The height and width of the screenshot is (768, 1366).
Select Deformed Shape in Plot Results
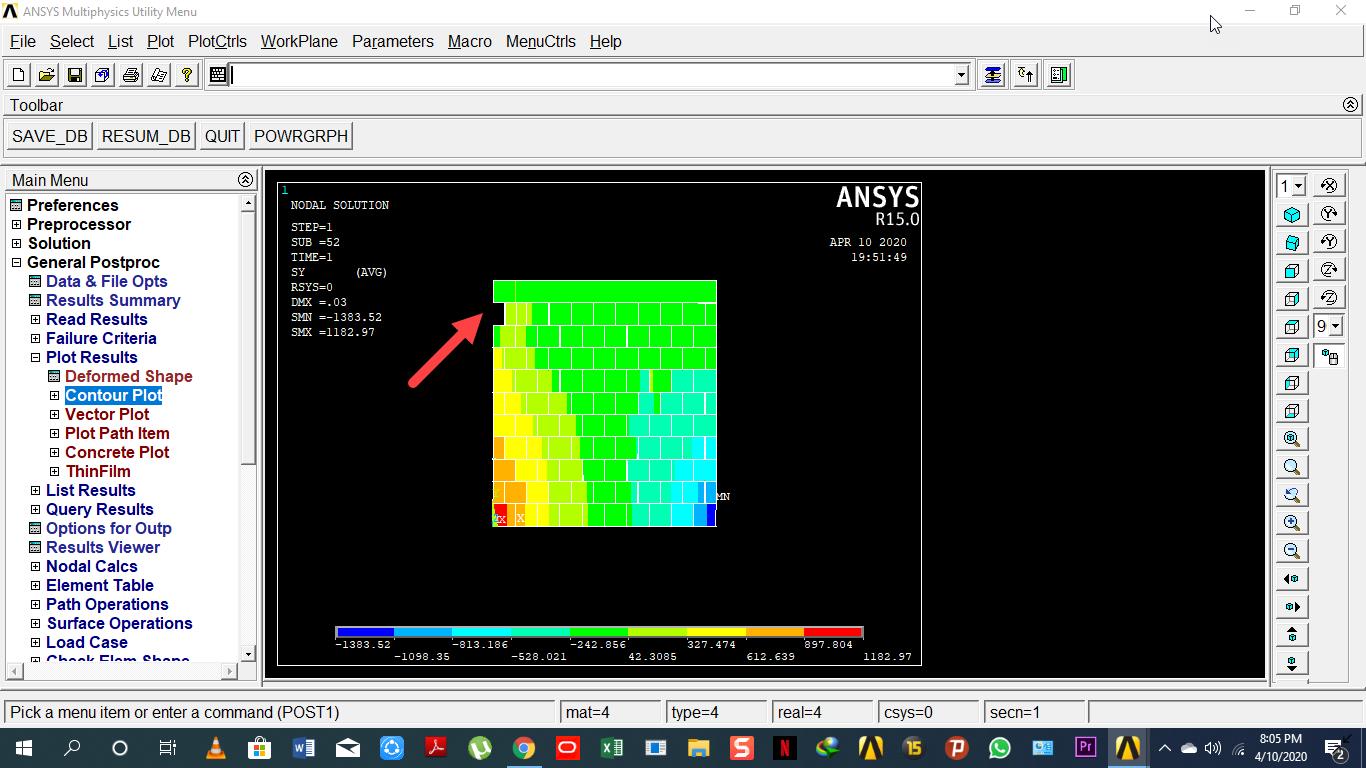click(129, 376)
